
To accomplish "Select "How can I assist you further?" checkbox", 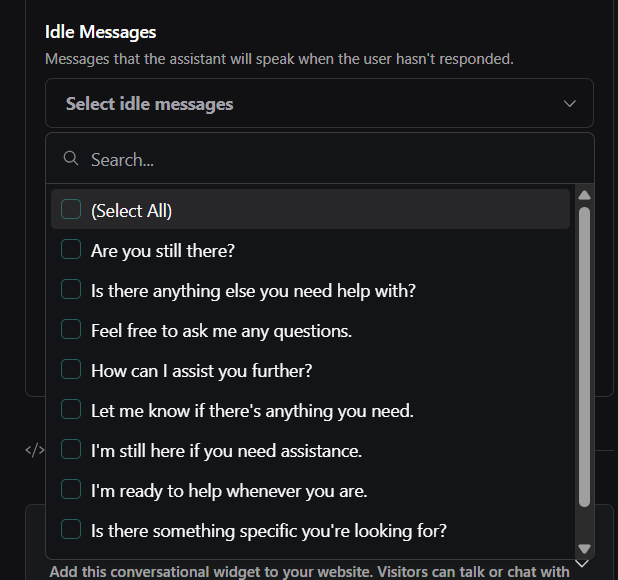I will 71,370.
